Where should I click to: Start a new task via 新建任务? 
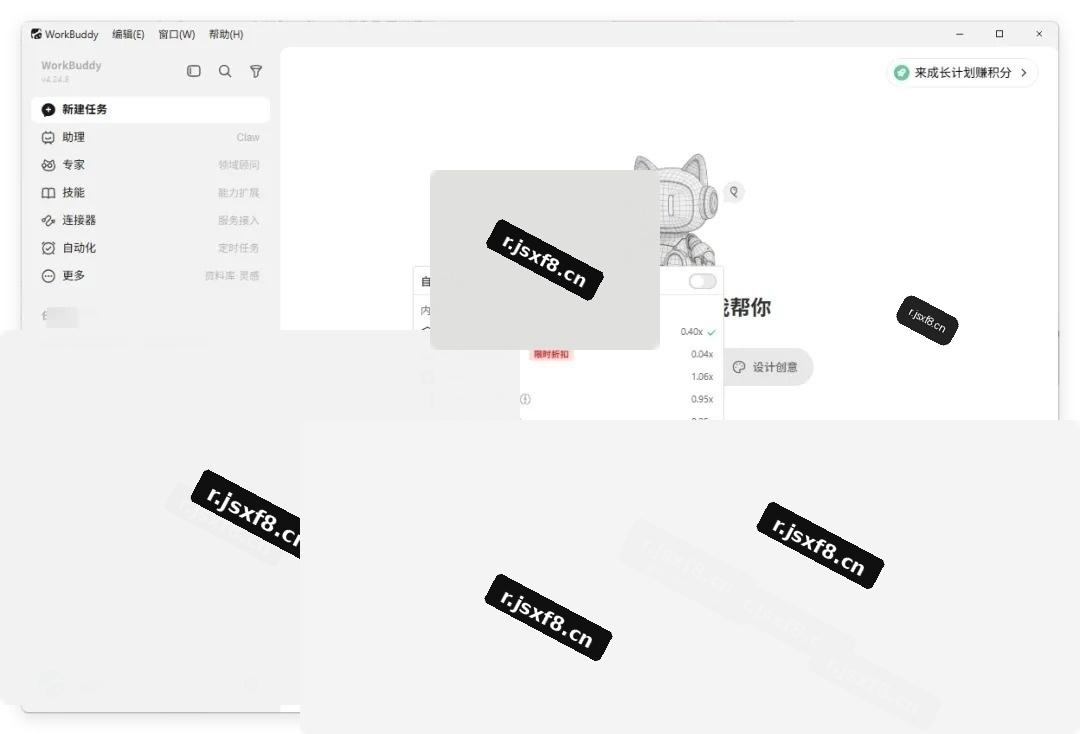[150, 109]
